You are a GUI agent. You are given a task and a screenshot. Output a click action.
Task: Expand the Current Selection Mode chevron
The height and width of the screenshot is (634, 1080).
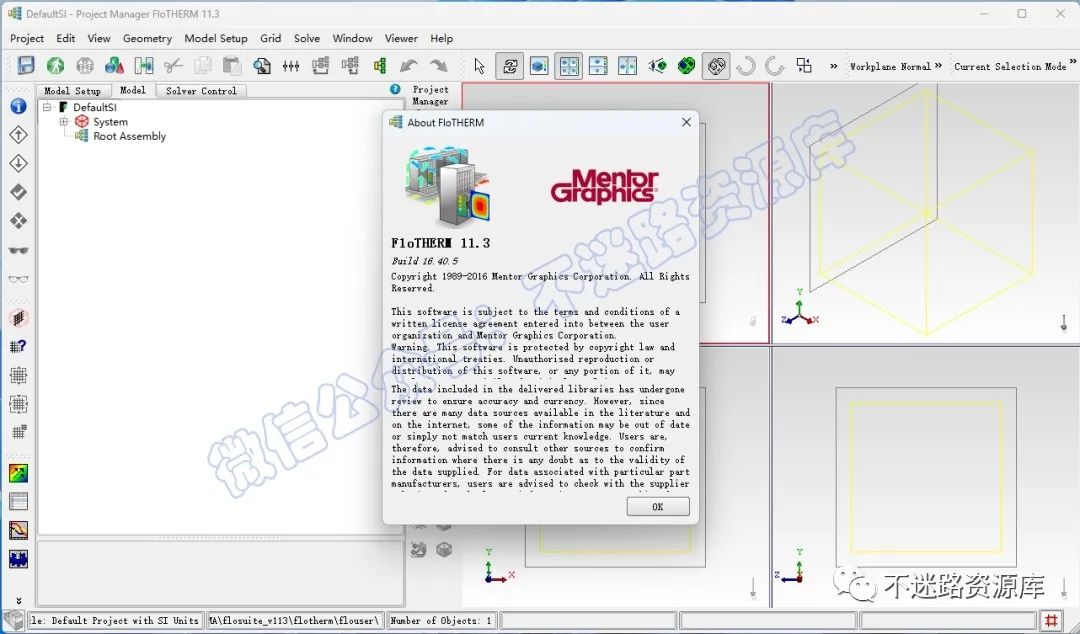pyautogui.click(x=1073, y=63)
